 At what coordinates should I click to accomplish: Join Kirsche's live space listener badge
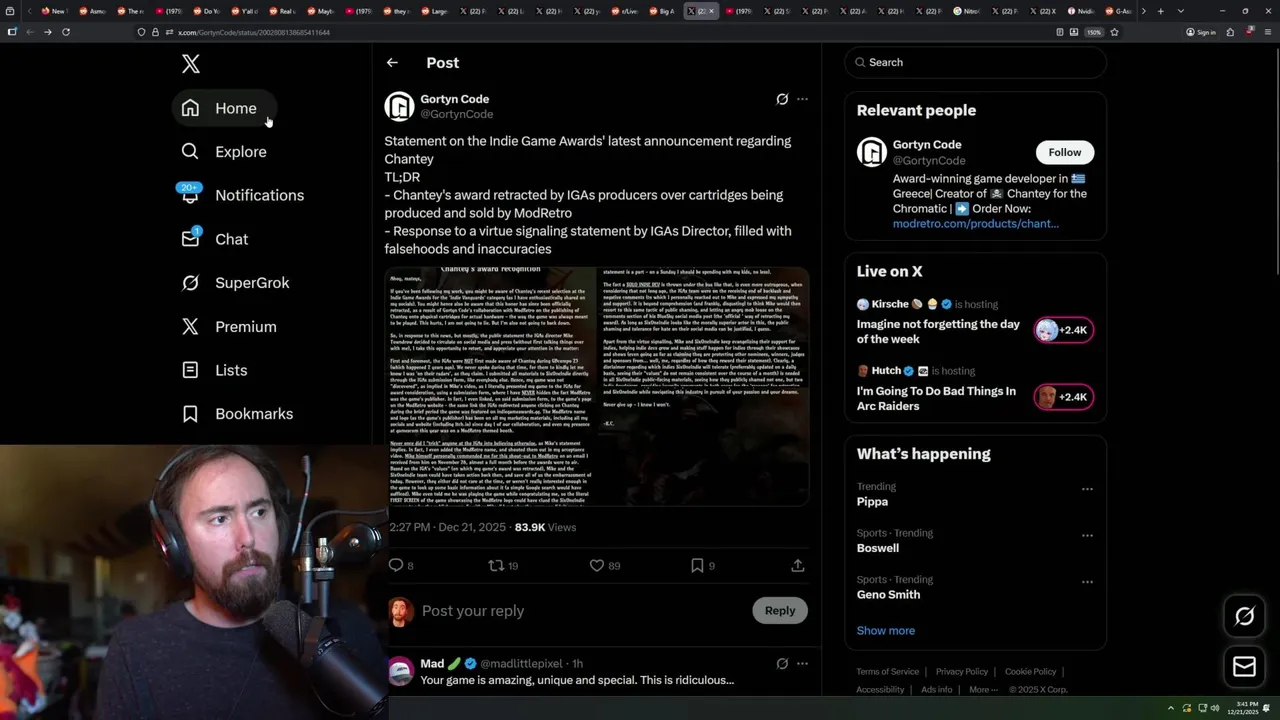click(x=1064, y=330)
